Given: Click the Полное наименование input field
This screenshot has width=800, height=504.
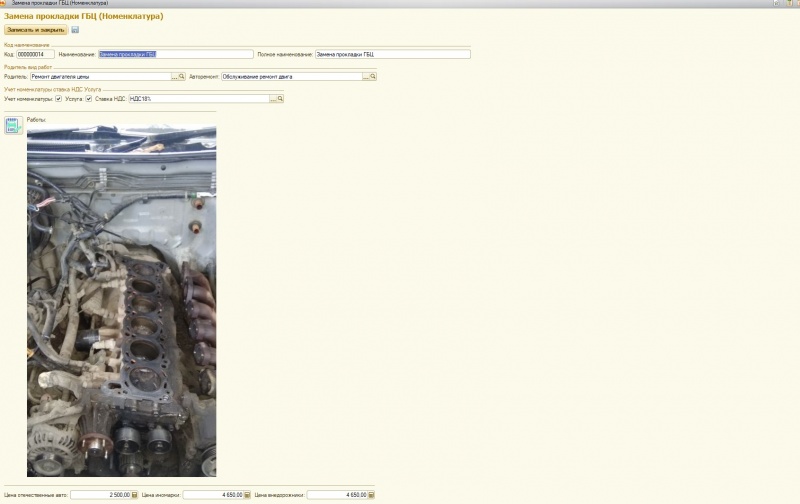Looking at the screenshot, I should pyautogui.click(x=392, y=54).
